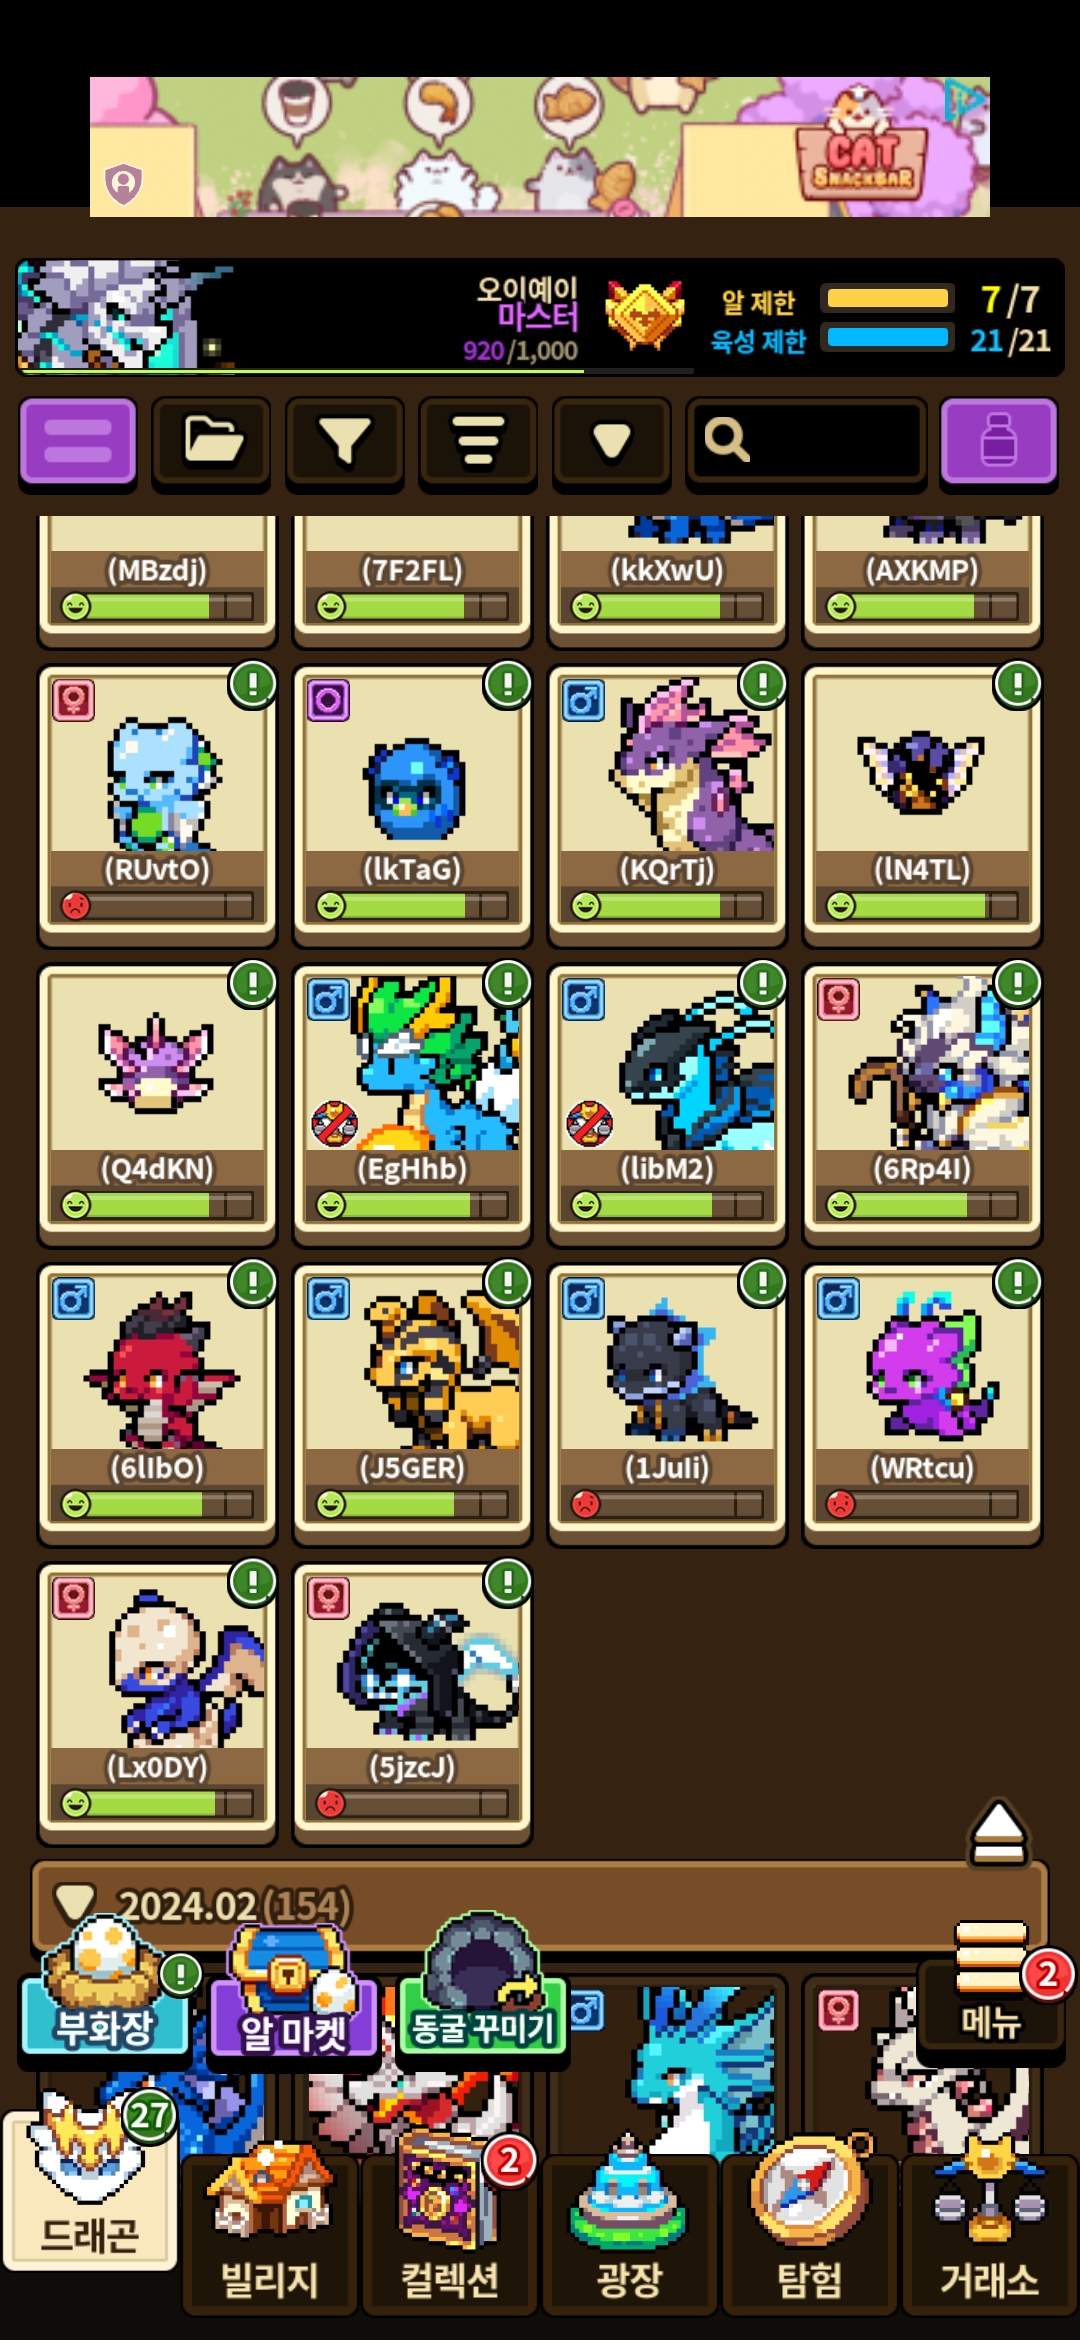Open the sort lines icon
The height and width of the screenshot is (2340, 1080).
pos(478,441)
